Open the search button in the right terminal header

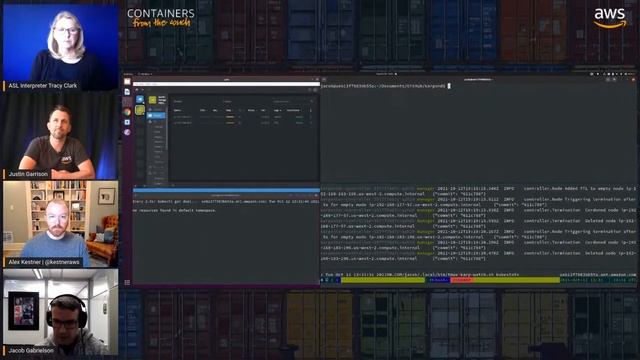coord(608,79)
